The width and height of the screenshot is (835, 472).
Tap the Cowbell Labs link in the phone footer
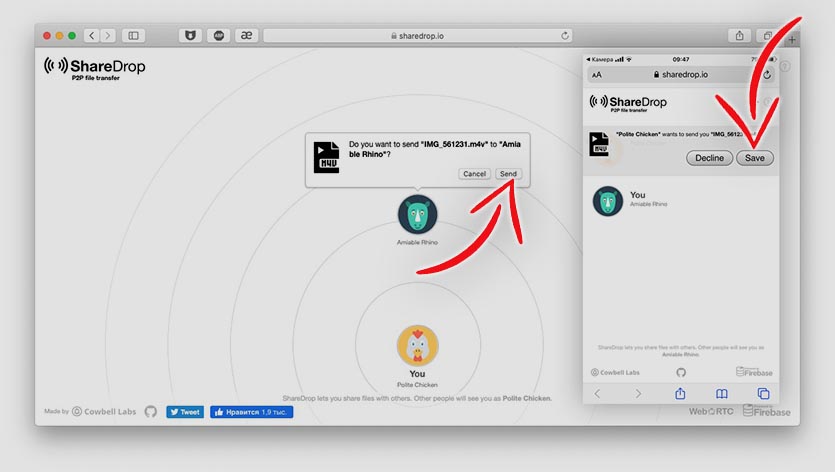pyautogui.click(x=615, y=372)
